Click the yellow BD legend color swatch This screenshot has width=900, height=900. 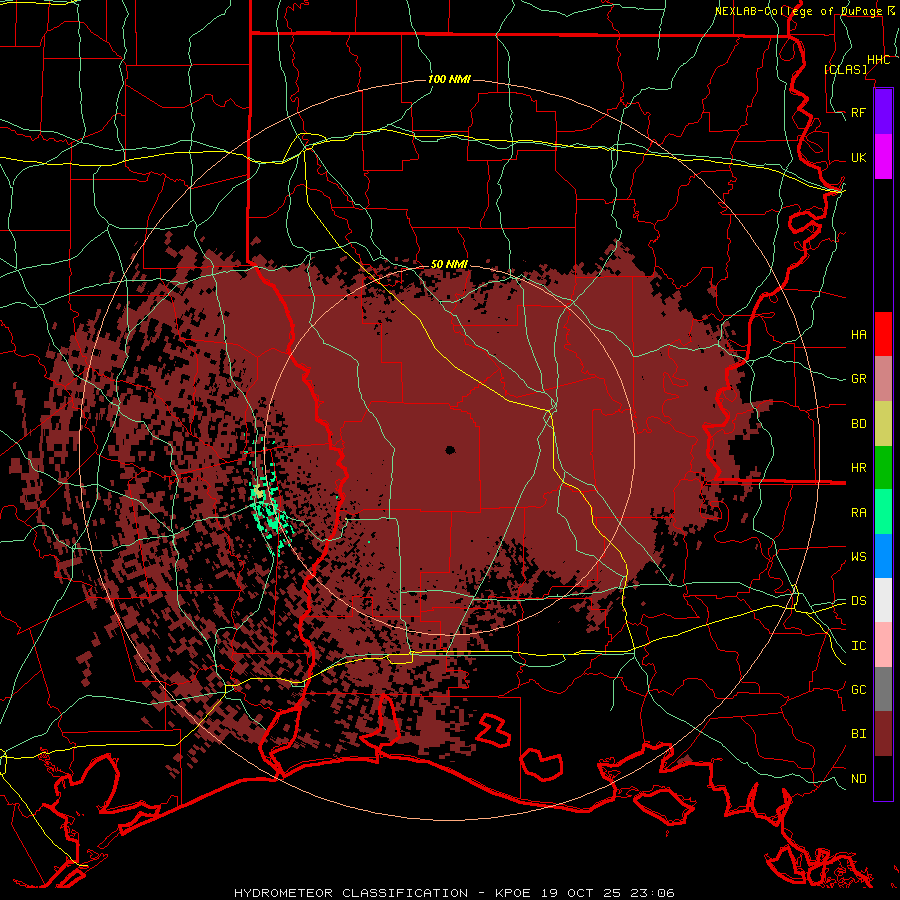(x=883, y=424)
